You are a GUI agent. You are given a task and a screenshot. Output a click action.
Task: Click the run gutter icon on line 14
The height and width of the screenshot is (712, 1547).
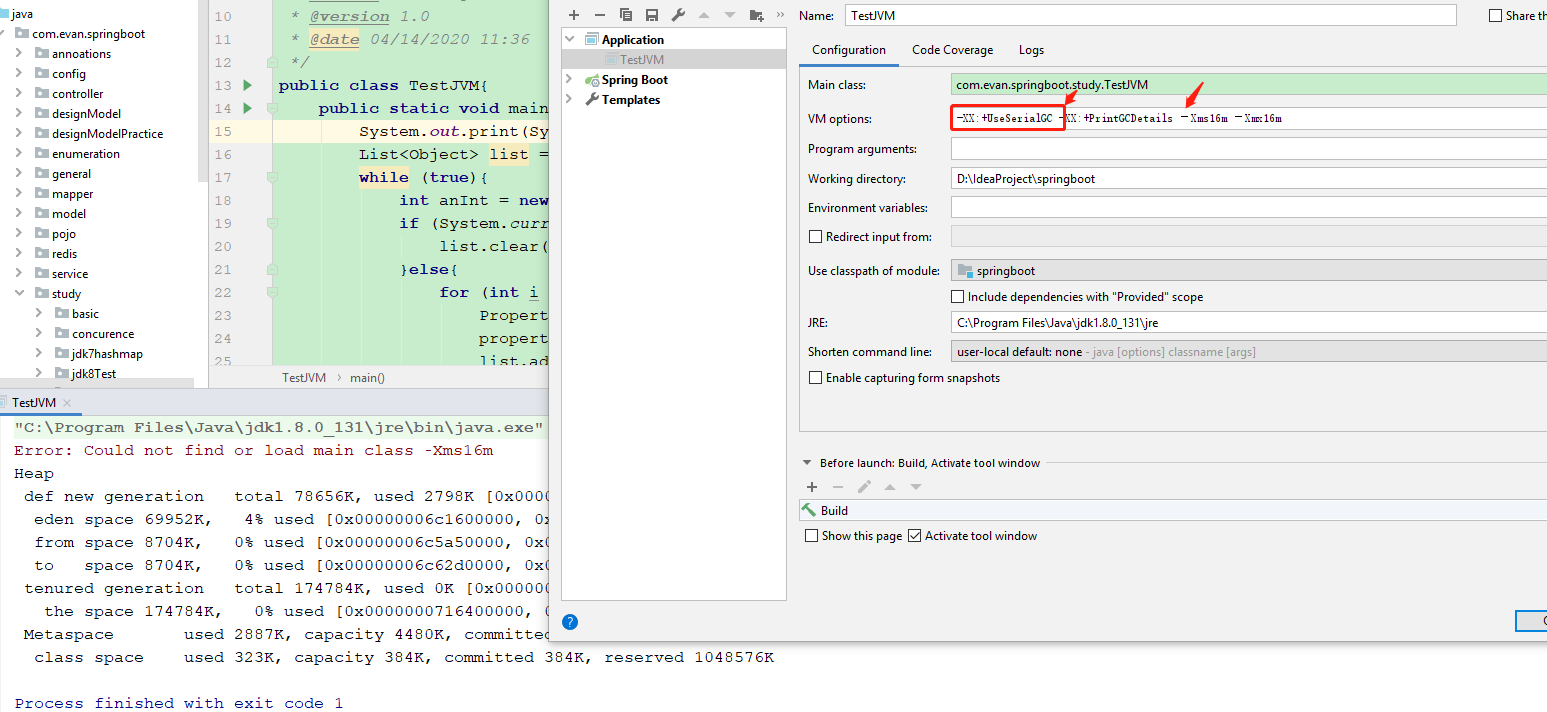(x=247, y=108)
